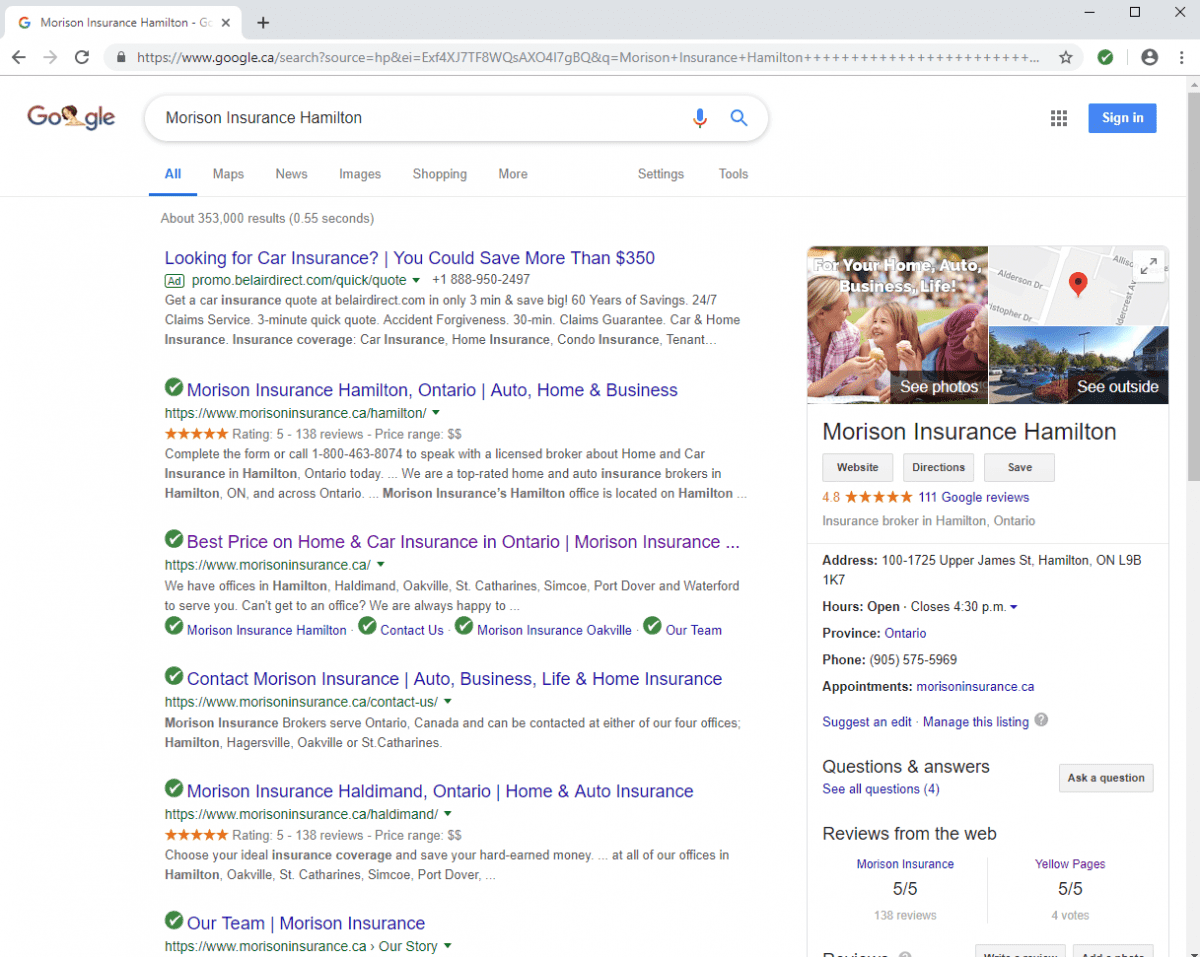Click the phone number (905) 575-5969
This screenshot has width=1200, height=957.
913,660
